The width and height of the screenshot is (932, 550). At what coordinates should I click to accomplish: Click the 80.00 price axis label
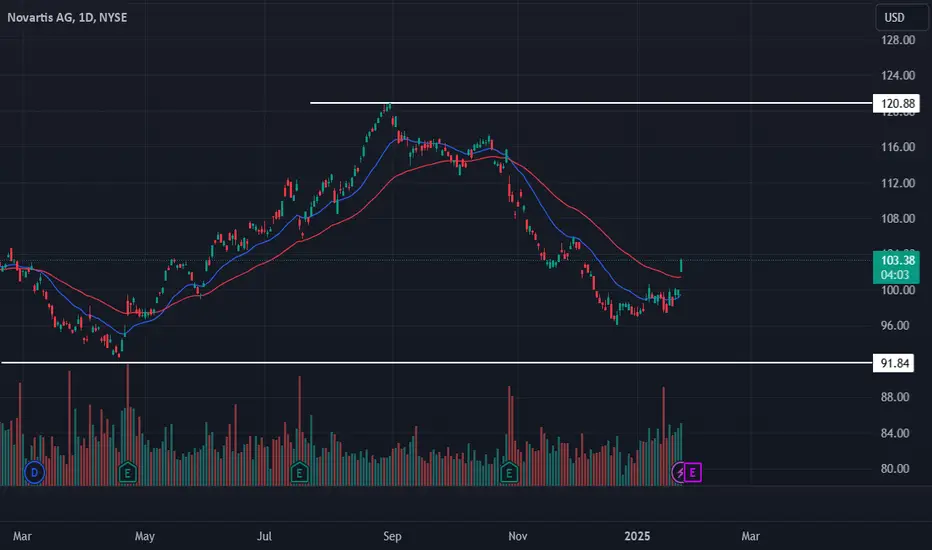895,469
